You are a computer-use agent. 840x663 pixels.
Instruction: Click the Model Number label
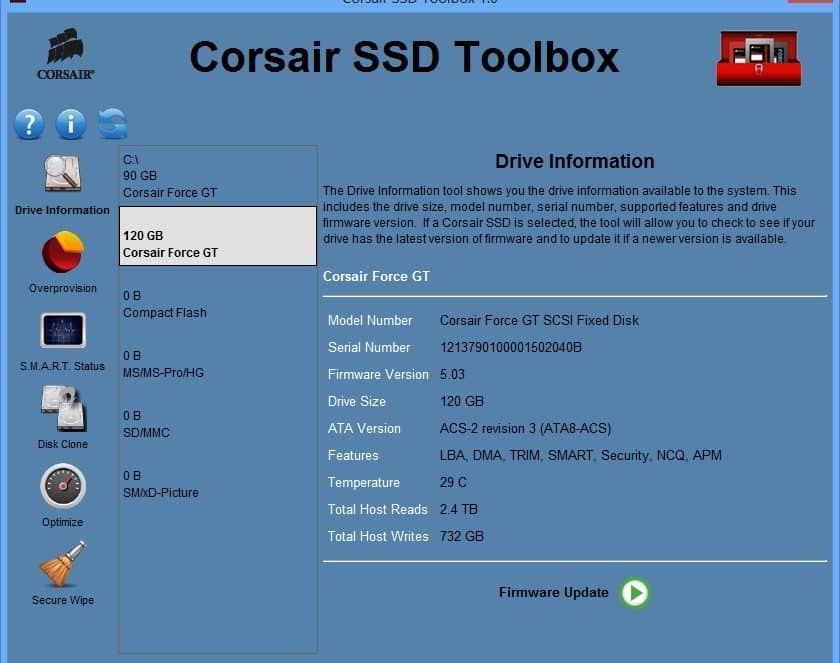pos(370,320)
